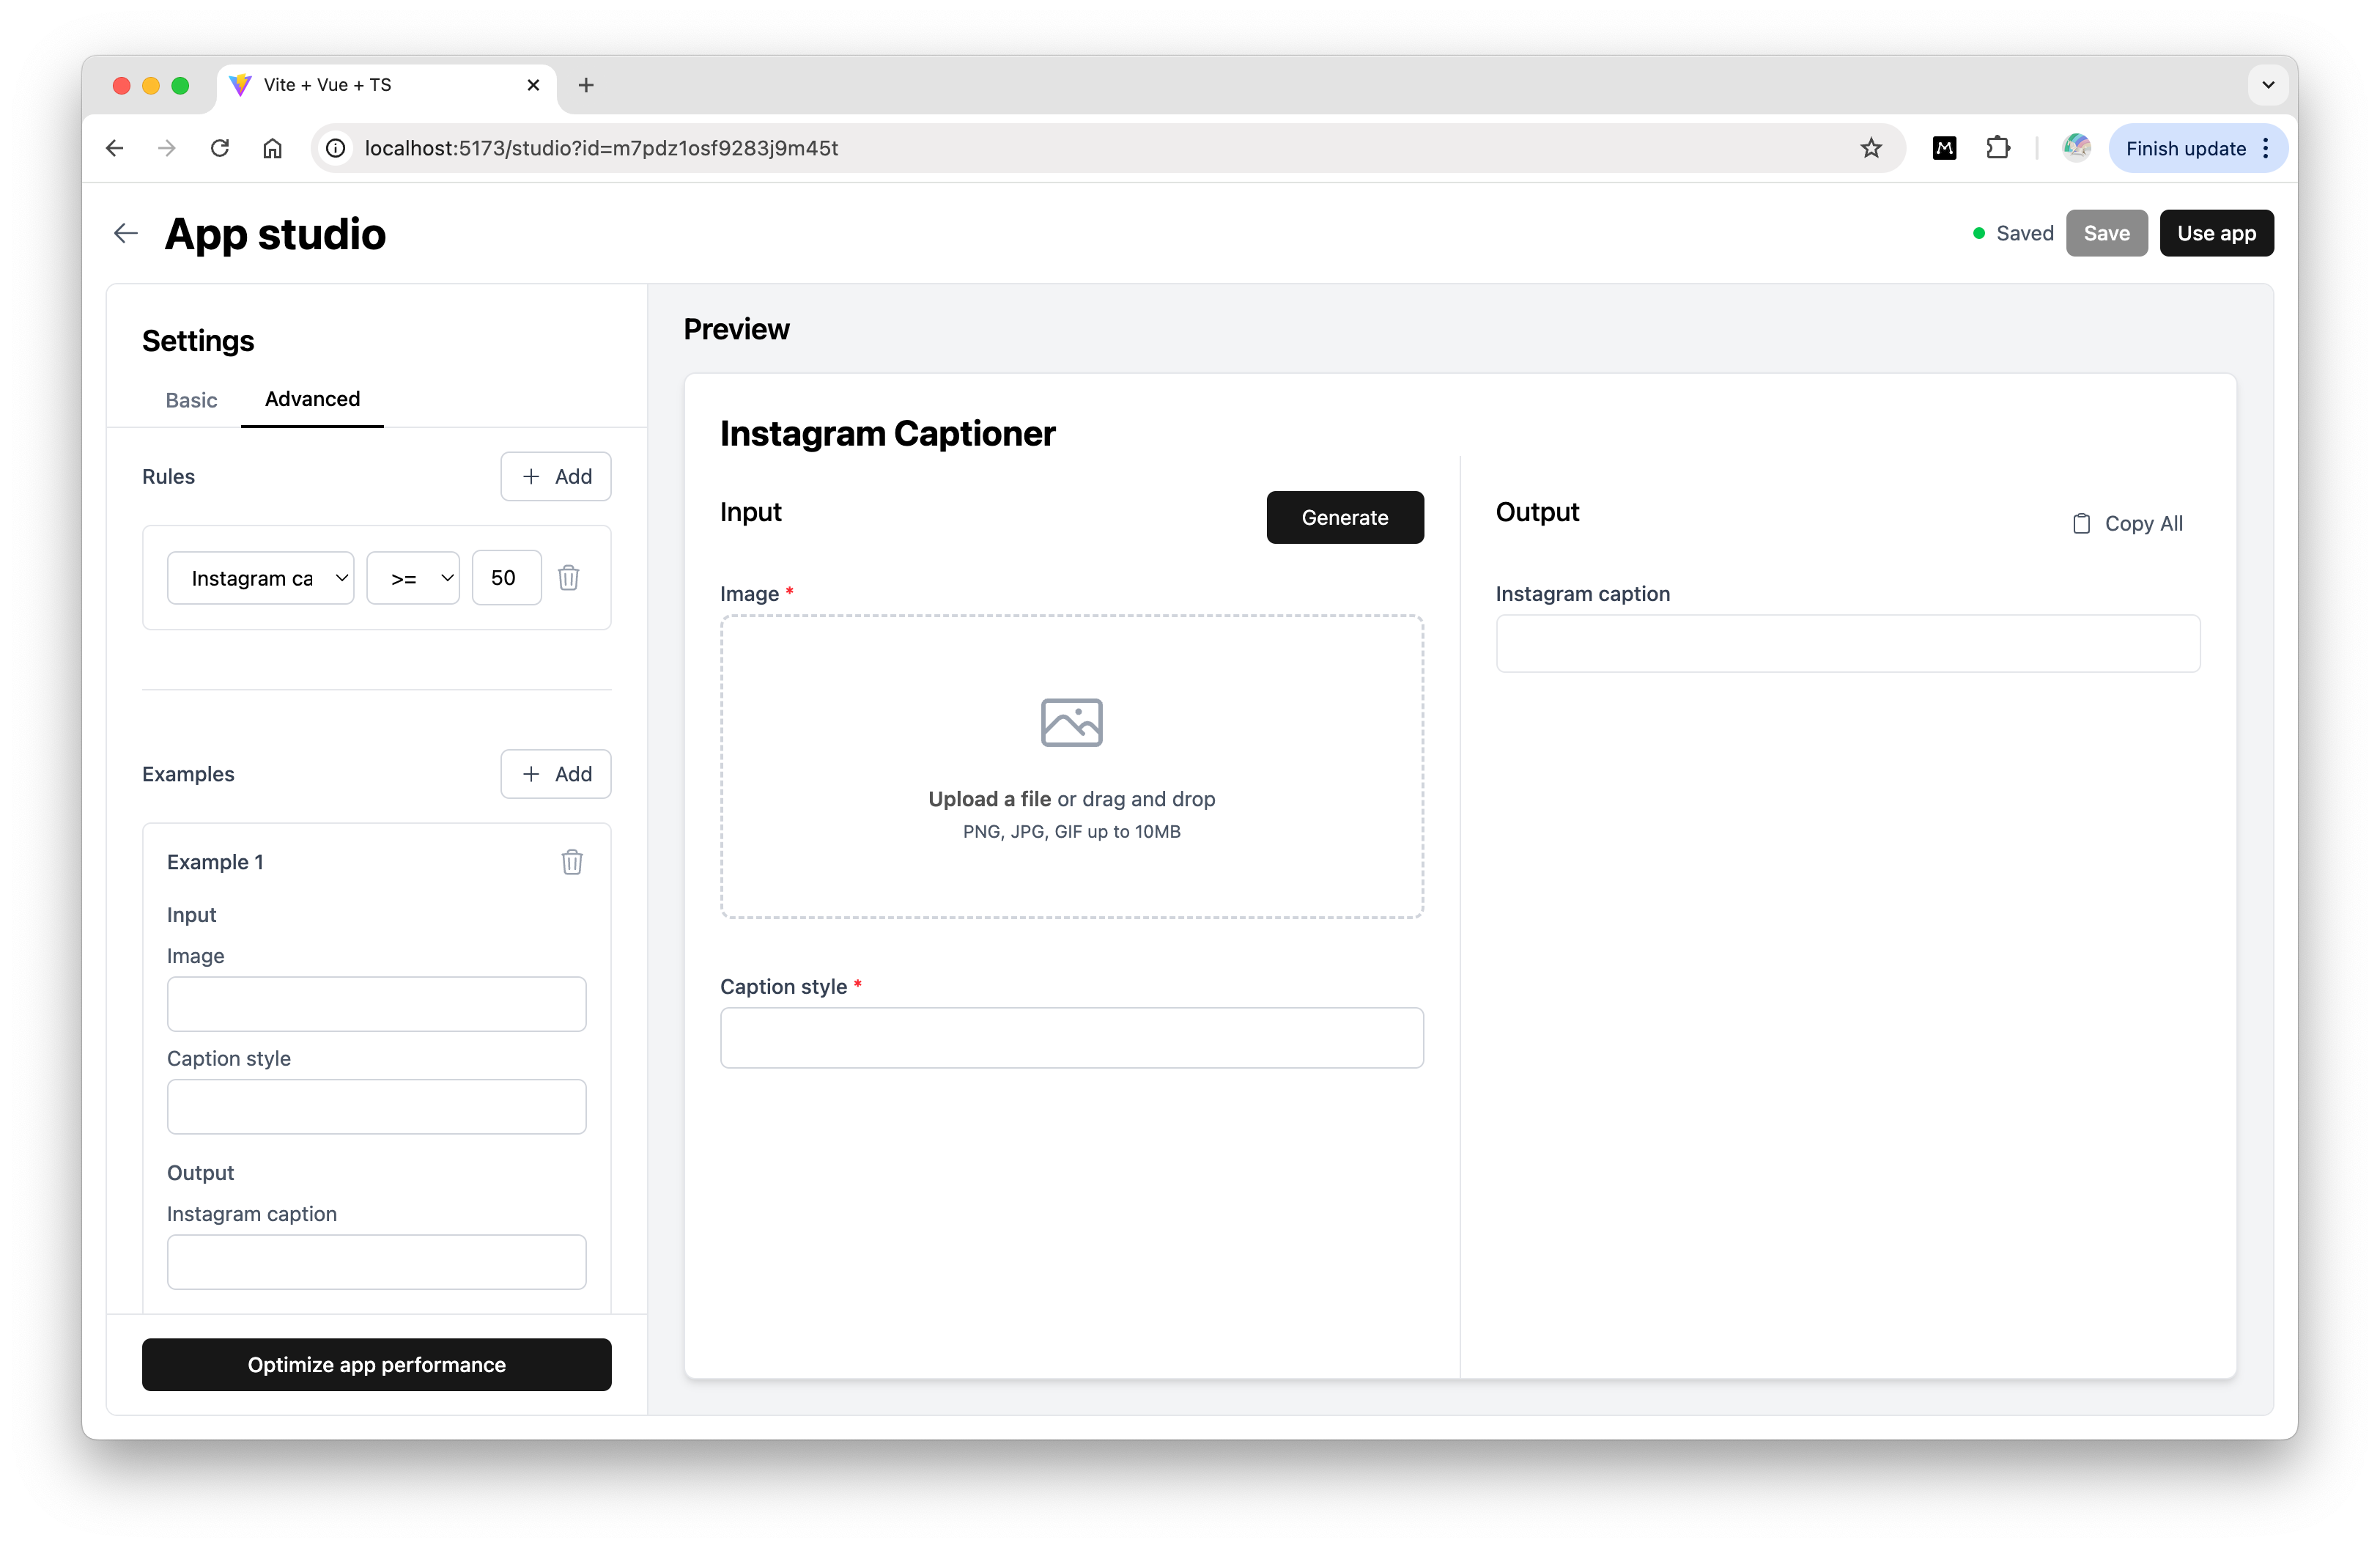Bookmark this page with the star icon

tap(1870, 148)
